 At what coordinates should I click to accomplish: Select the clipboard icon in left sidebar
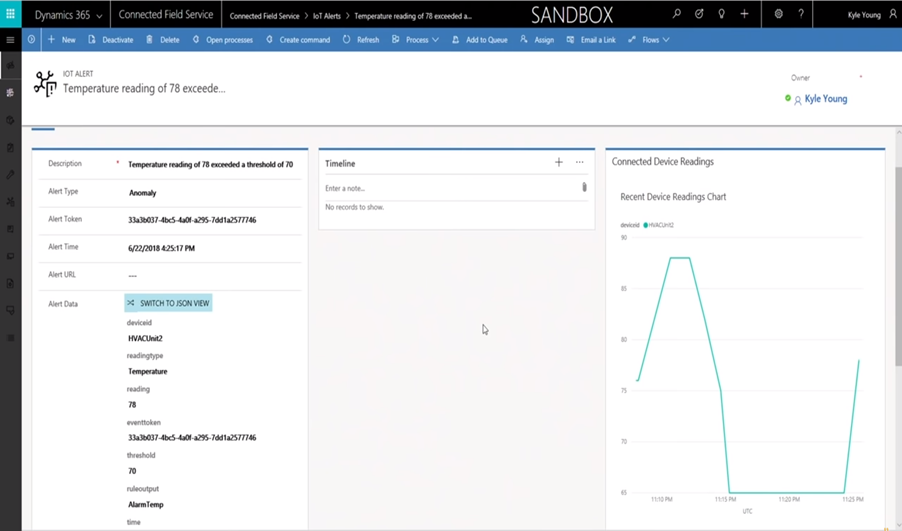[x=10, y=147]
